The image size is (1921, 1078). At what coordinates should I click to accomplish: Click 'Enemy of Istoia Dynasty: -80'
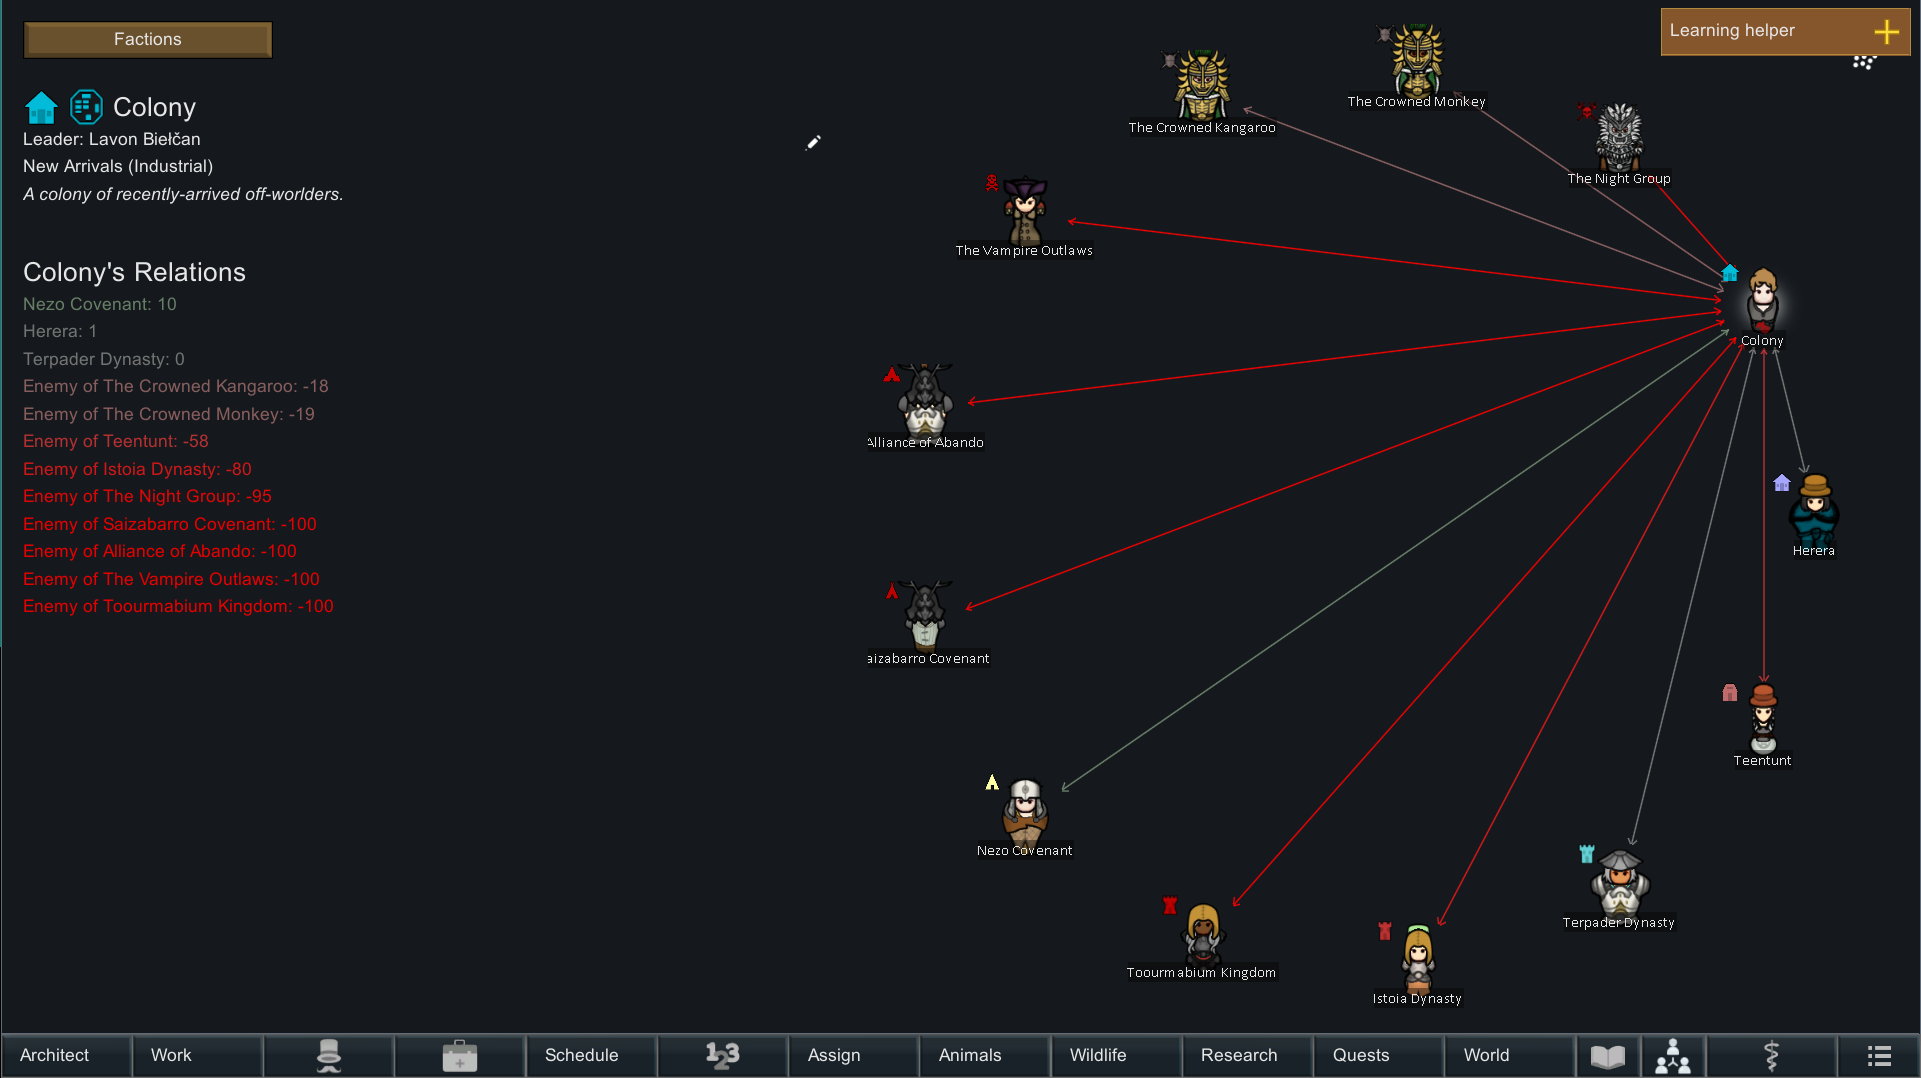(x=137, y=469)
